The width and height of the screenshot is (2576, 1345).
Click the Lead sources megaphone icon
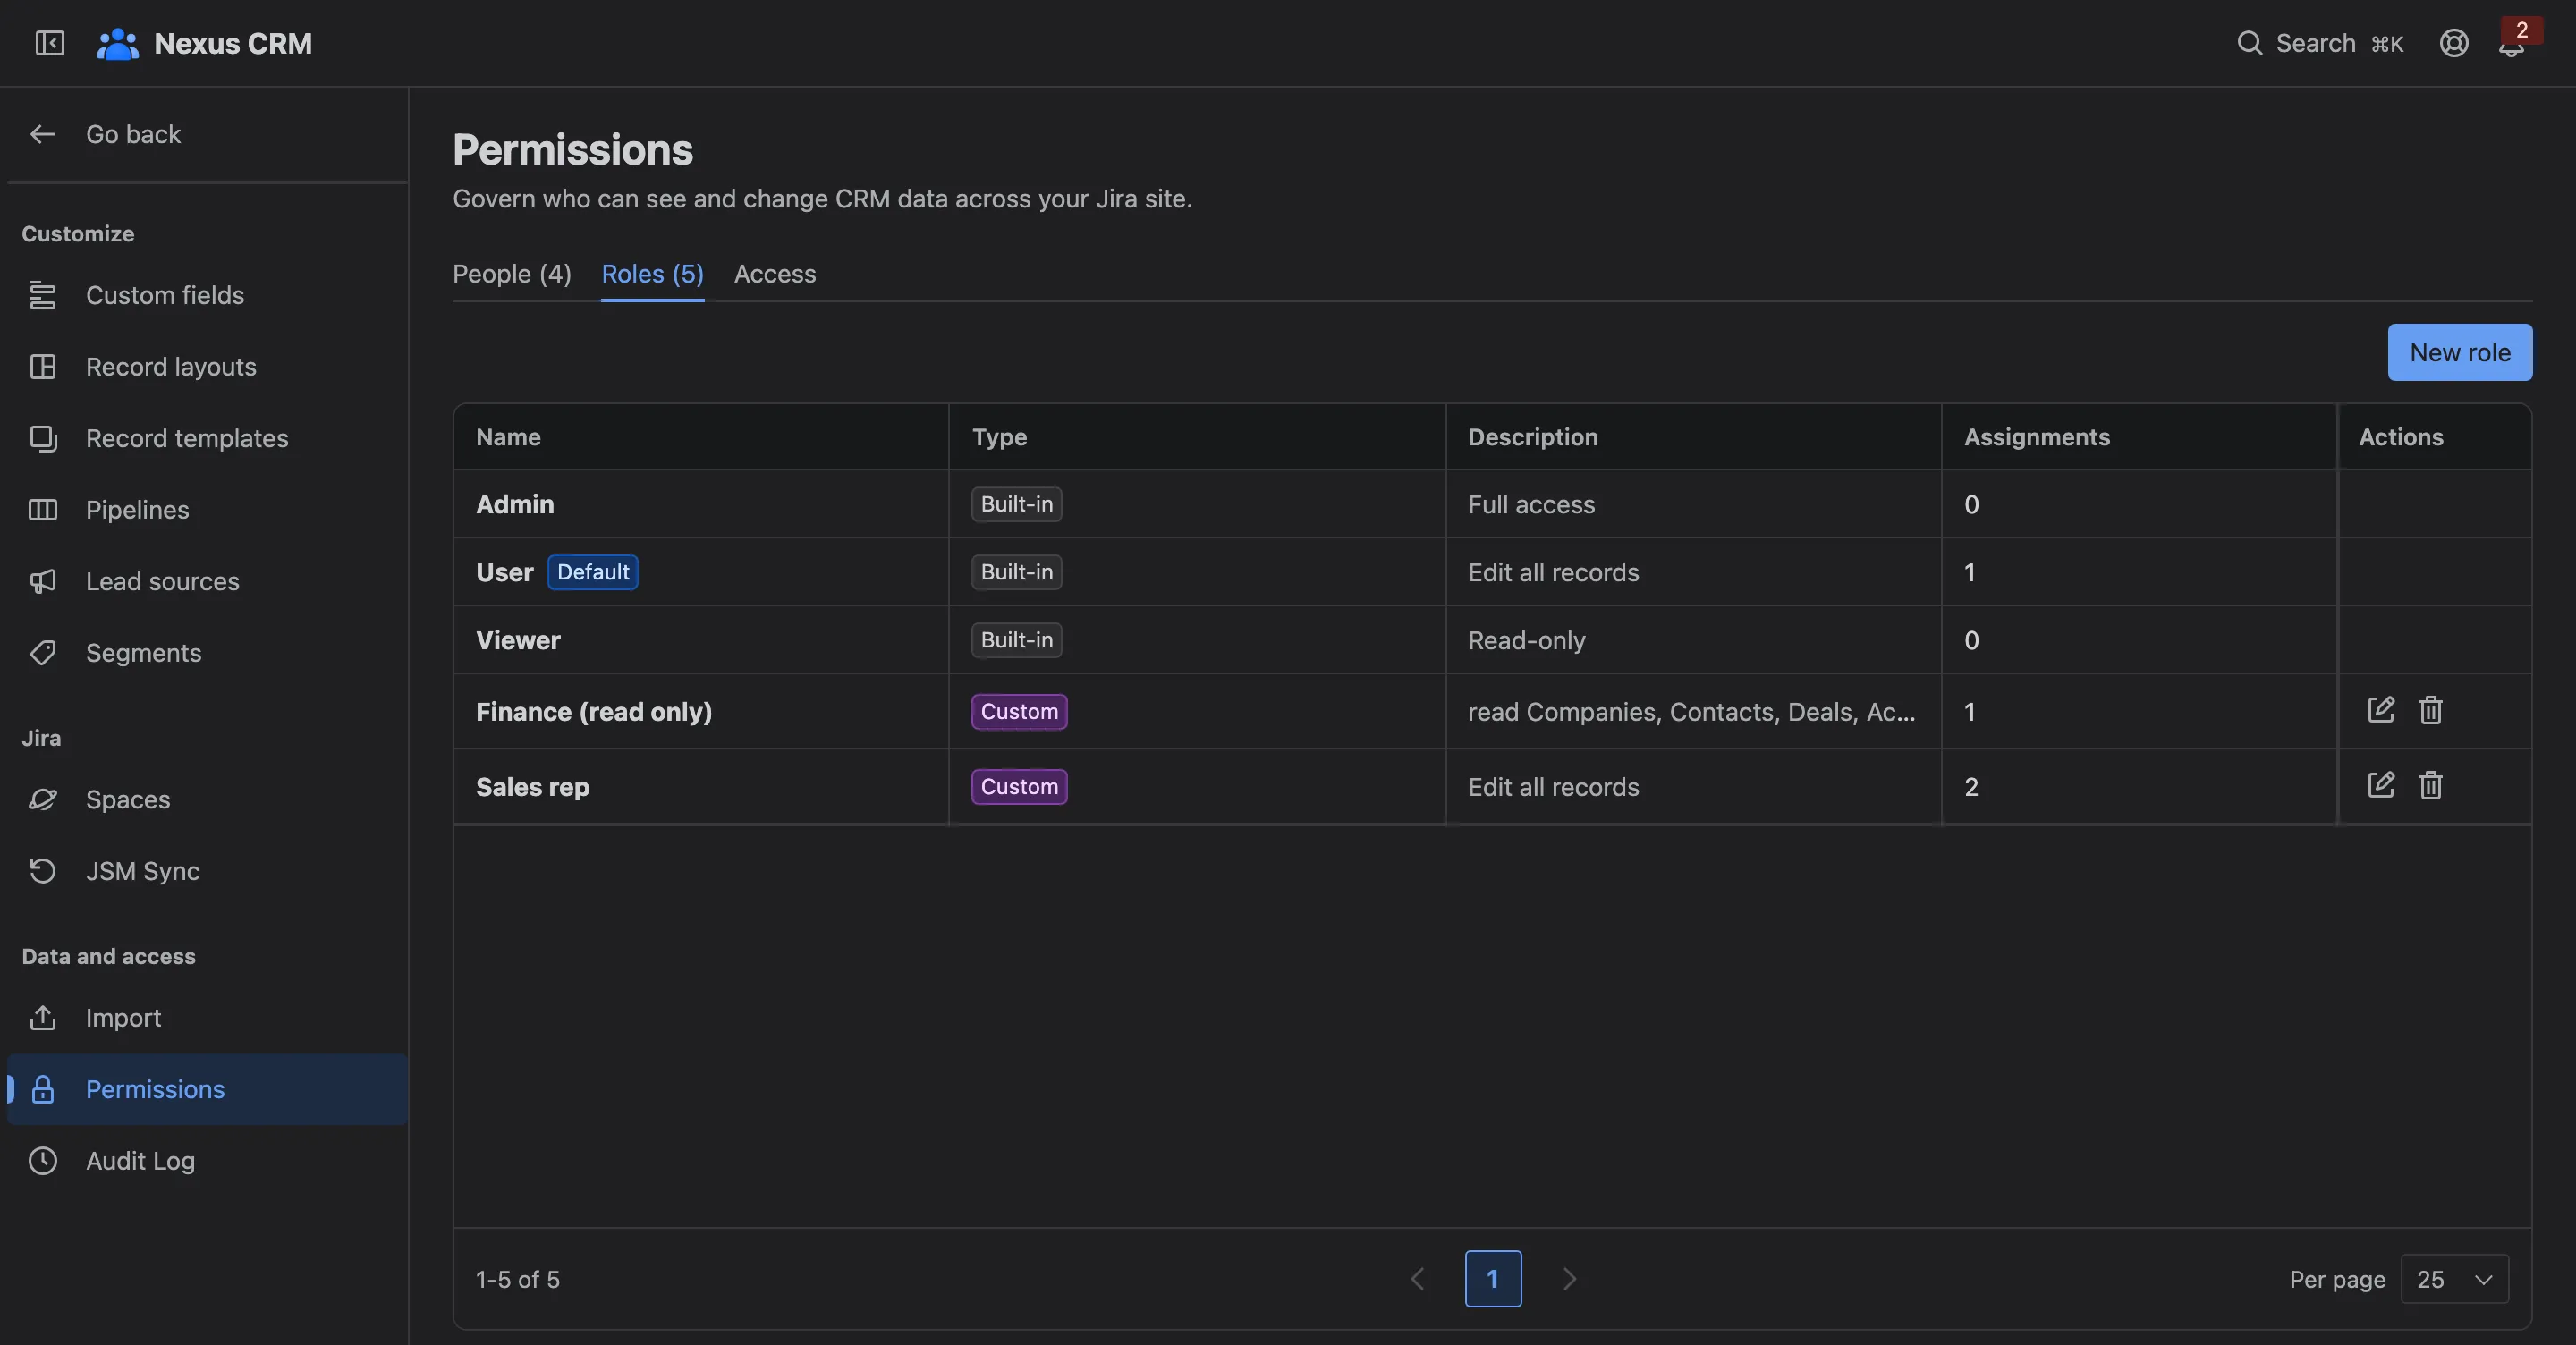(x=43, y=581)
